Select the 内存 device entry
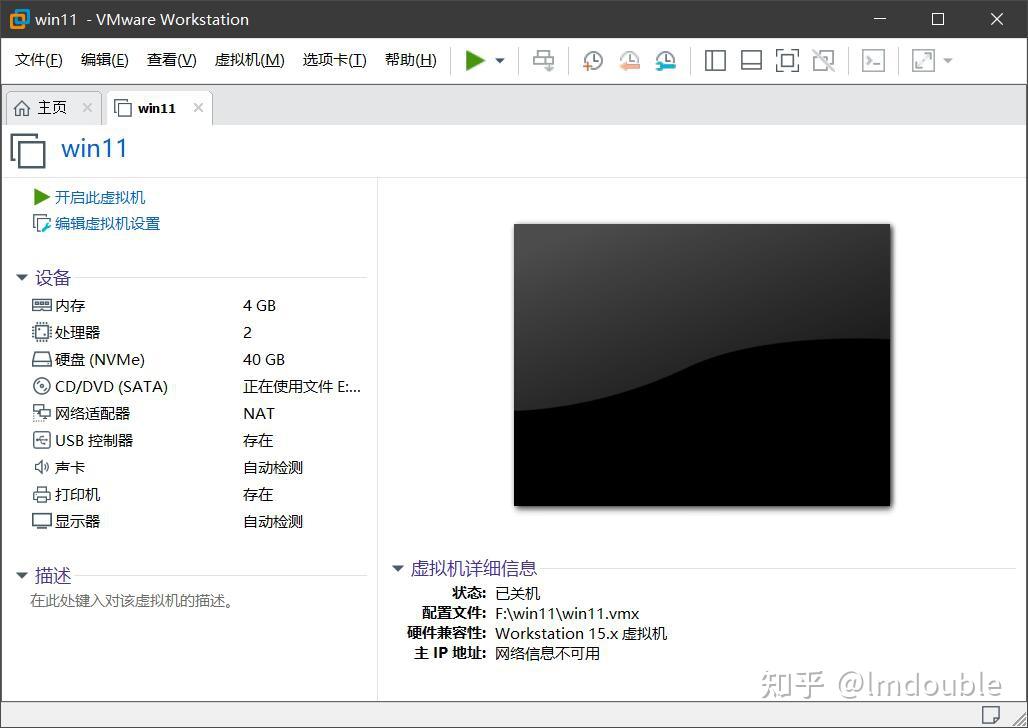The width and height of the screenshot is (1028, 728). 68,305
